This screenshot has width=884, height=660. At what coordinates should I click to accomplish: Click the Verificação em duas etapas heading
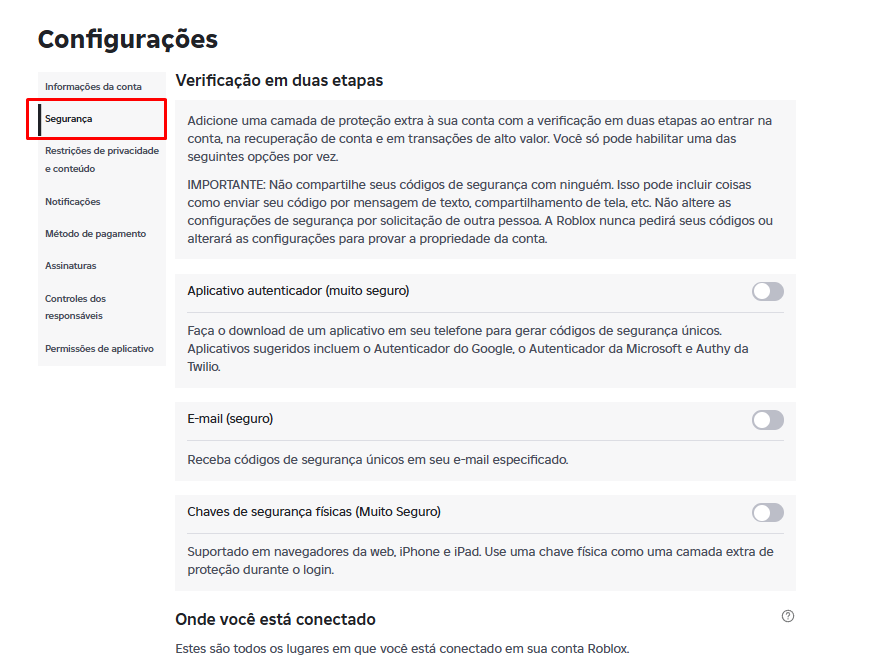coord(279,80)
